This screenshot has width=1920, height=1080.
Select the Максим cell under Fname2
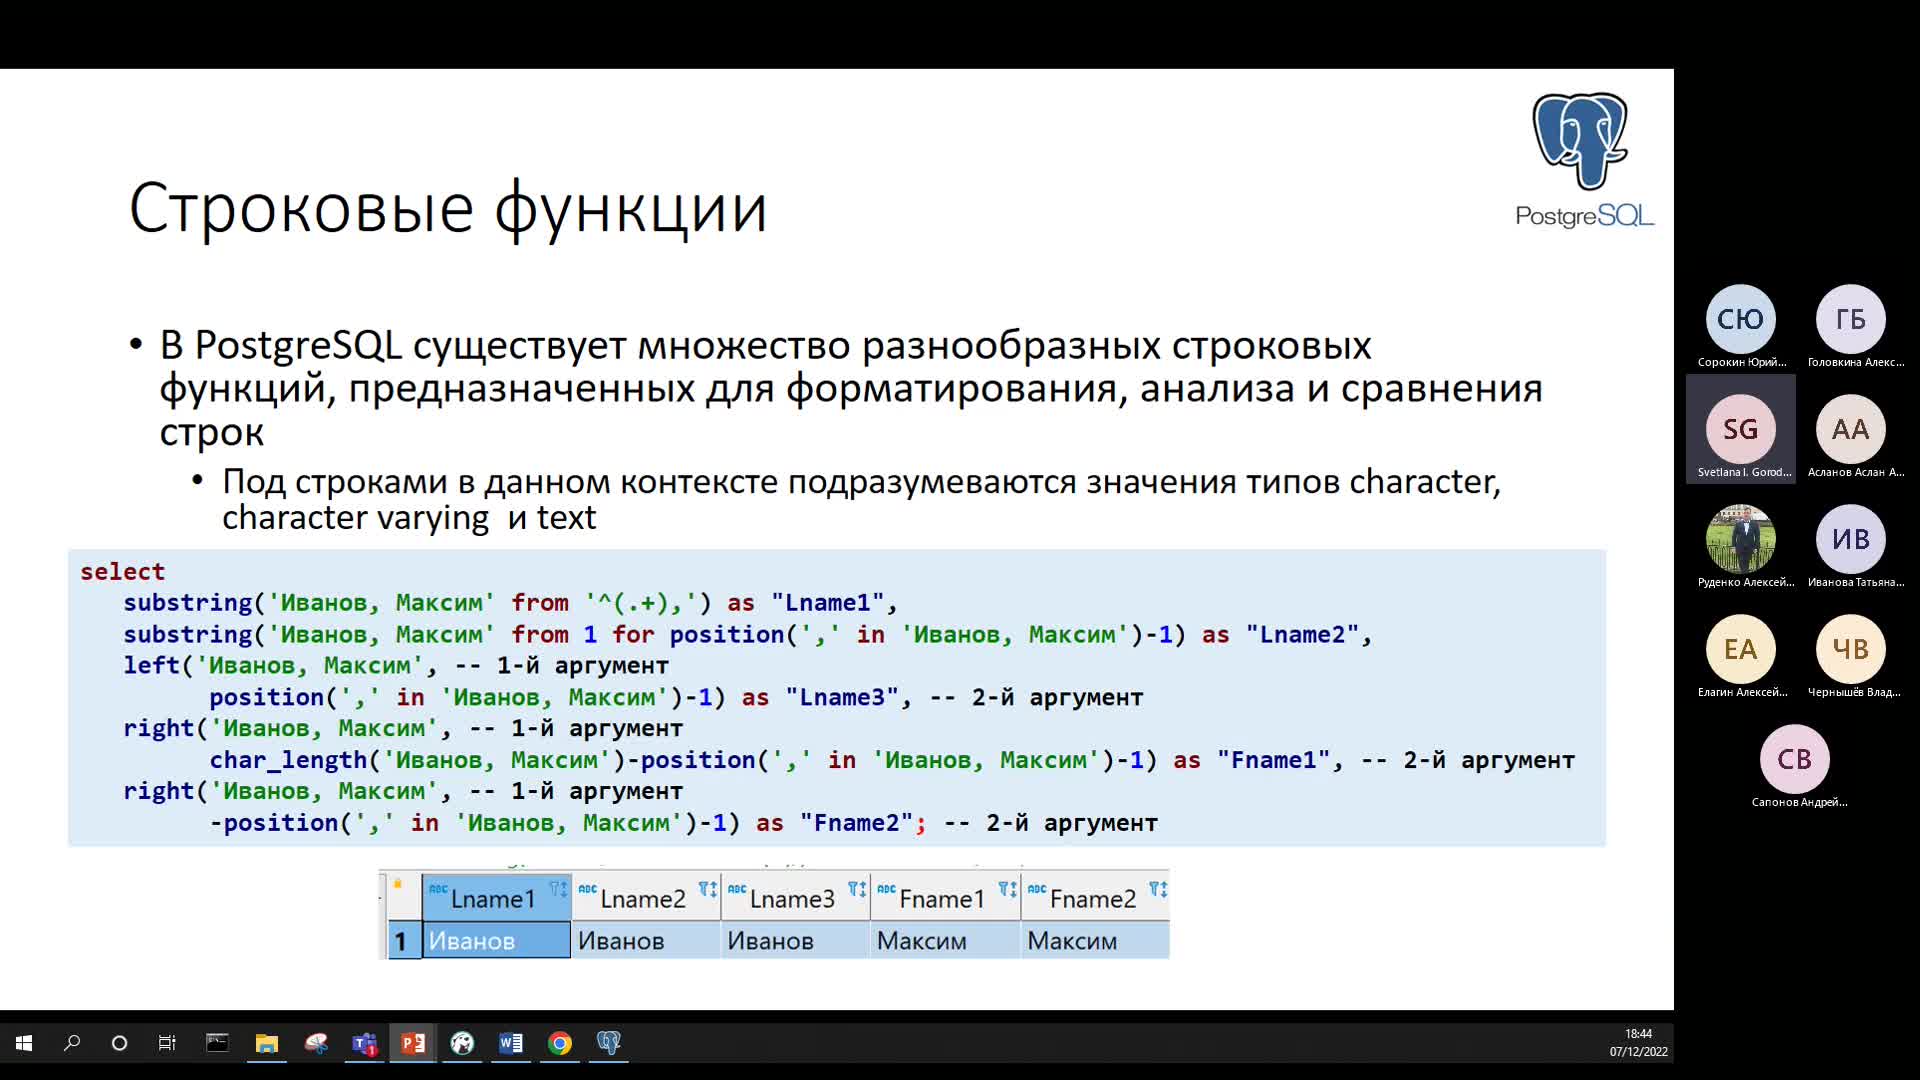(1095, 941)
